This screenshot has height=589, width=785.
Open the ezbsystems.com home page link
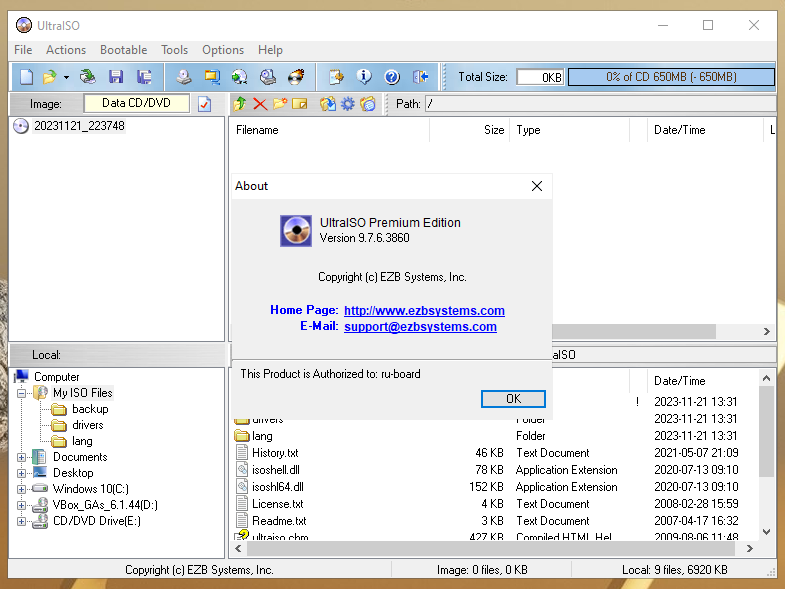pyautogui.click(x=424, y=311)
